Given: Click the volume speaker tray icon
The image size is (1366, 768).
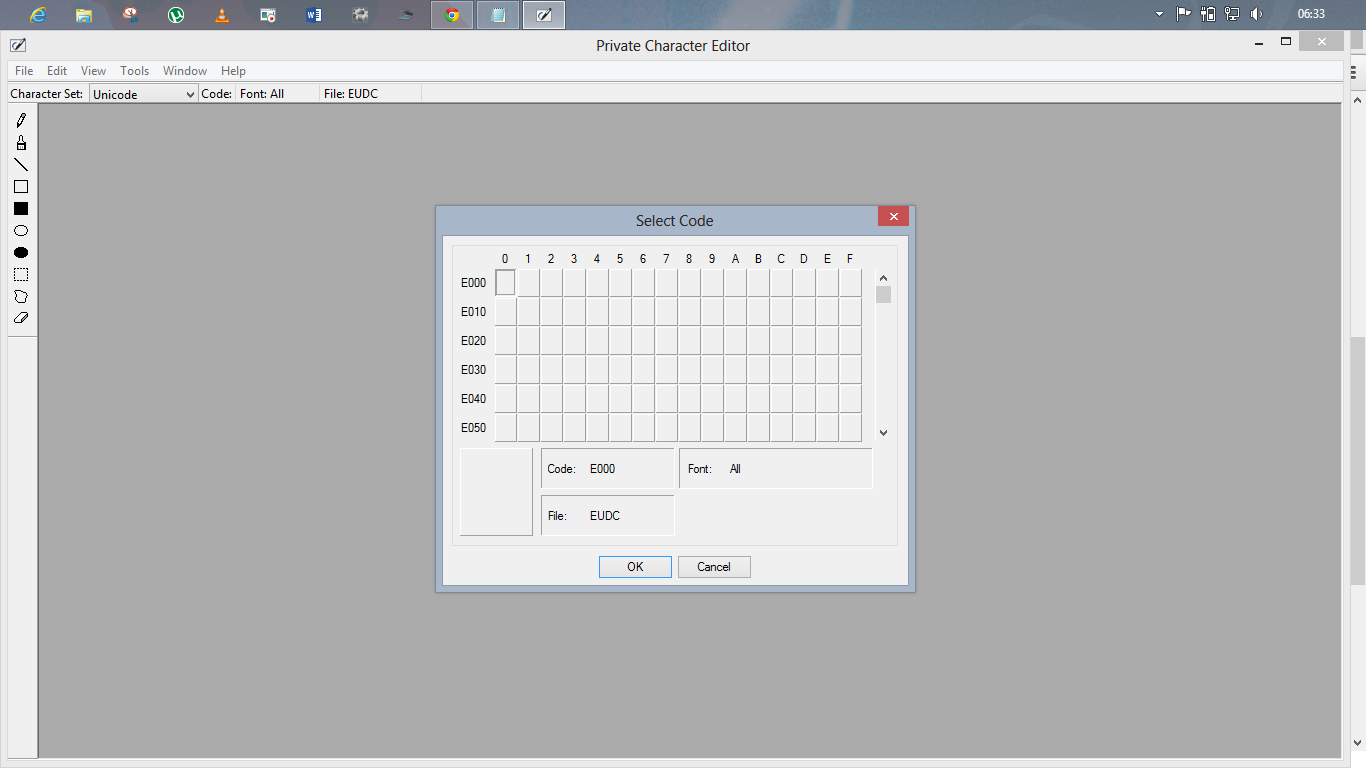Looking at the screenshot, I should 1256,14.
